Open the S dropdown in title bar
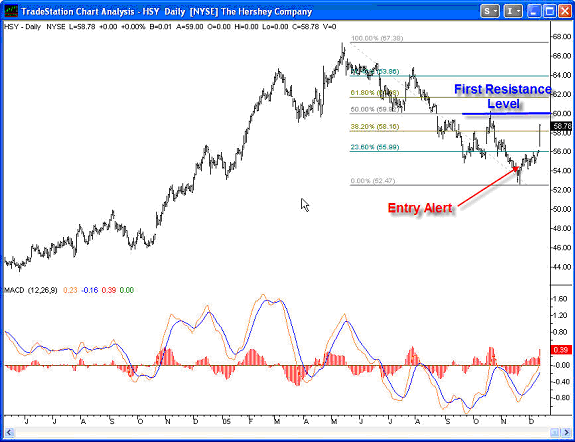Screen dimensions: 575x442 490,11
